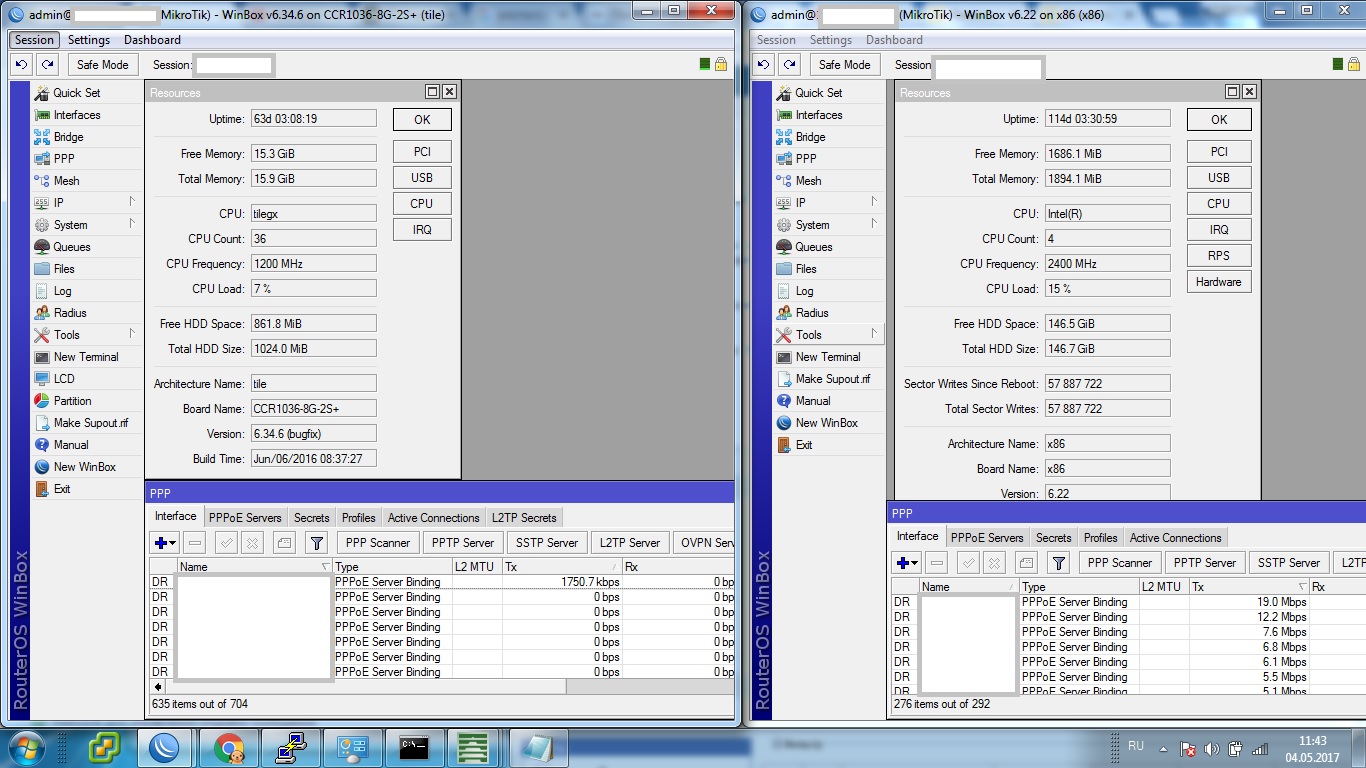The width and height of the screenshot is (1366, 768).
Task: Click Make Supout.rif in right sidebar
Action: tap(832, 379)
